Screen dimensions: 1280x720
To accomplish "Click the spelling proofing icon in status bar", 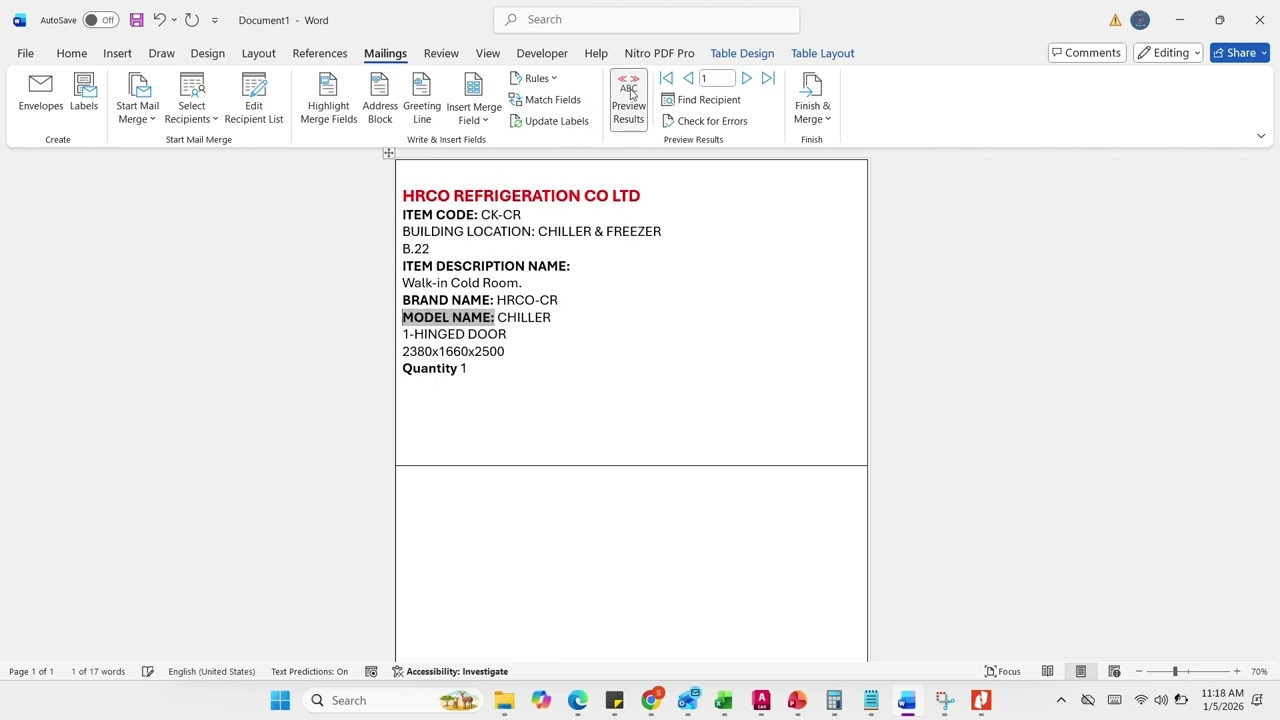I will pos(147,672).
